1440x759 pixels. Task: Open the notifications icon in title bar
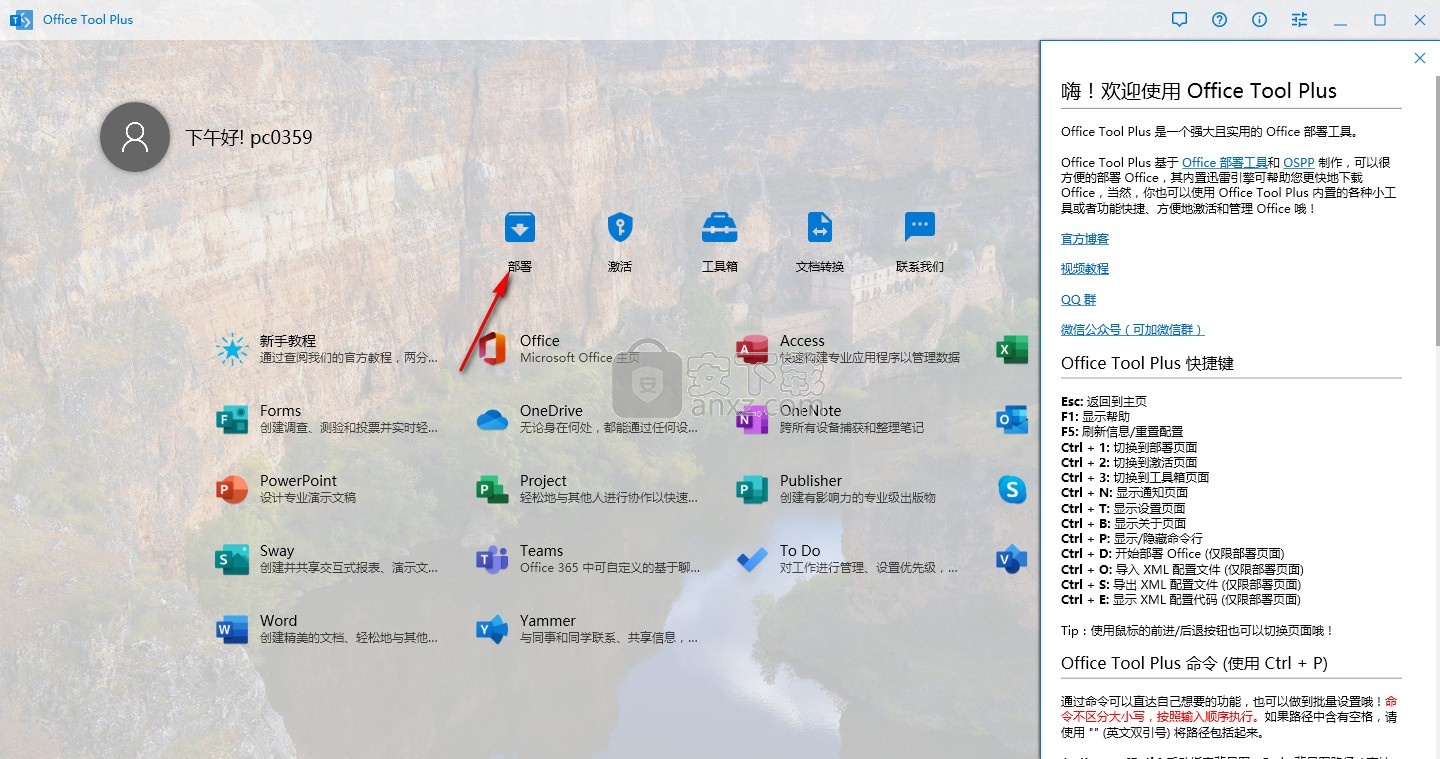click(x=1179, y=19)
